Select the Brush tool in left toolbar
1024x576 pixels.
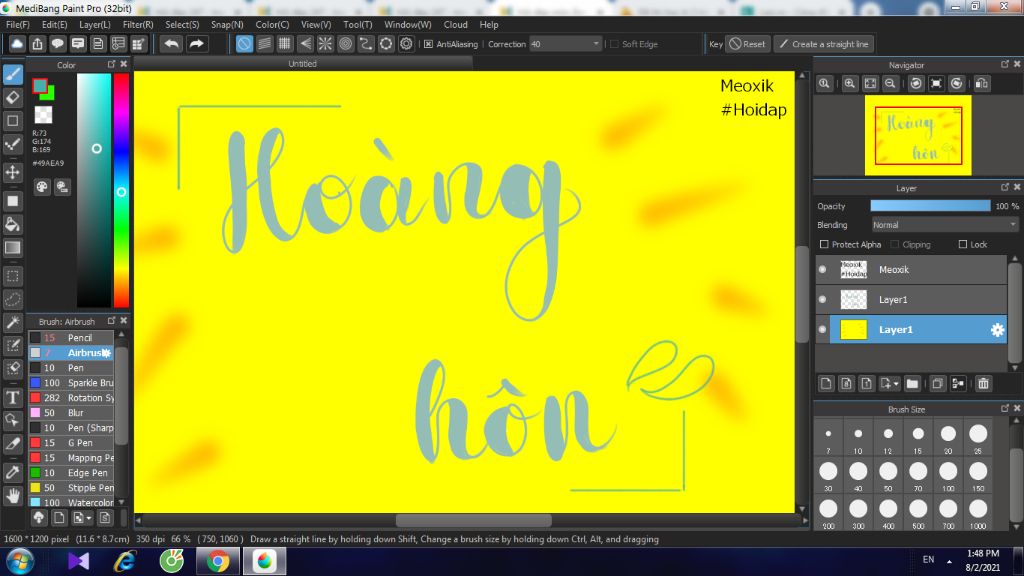[12, 74]
